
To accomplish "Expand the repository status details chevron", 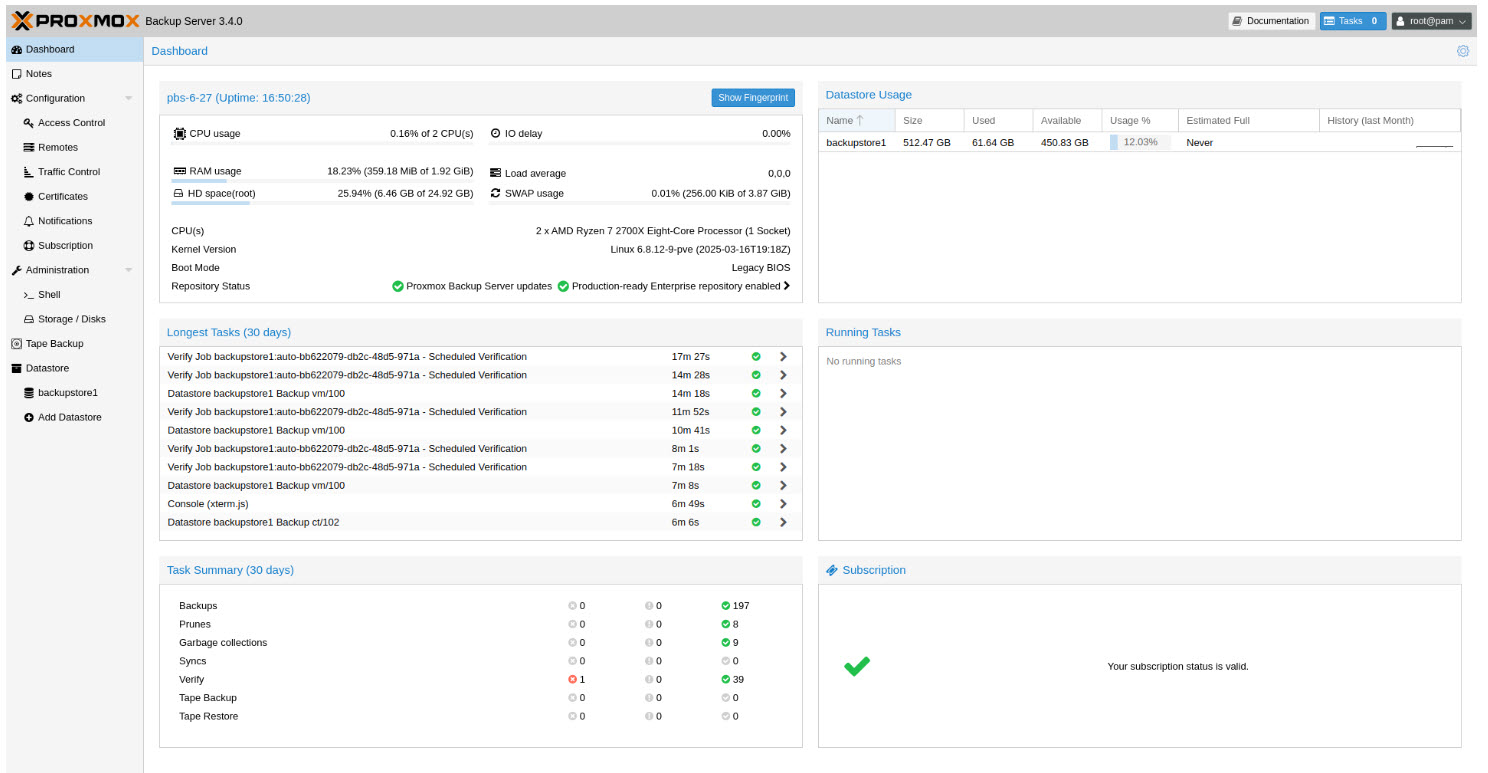I will [x=786, y=286].
